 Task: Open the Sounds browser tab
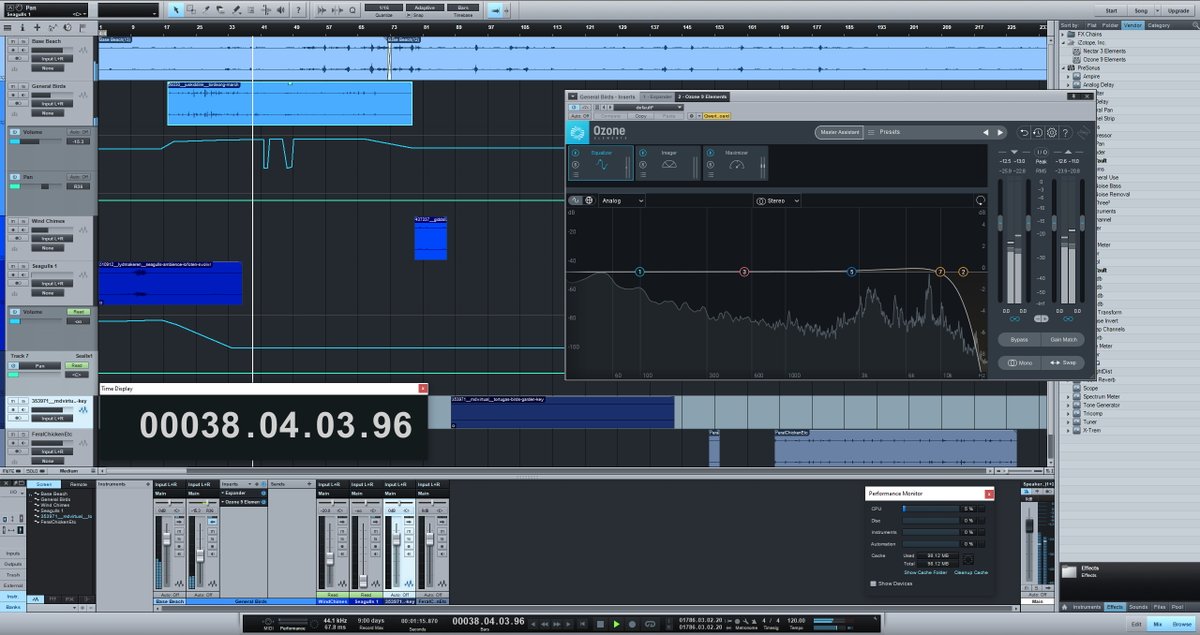click(1137, 607)
